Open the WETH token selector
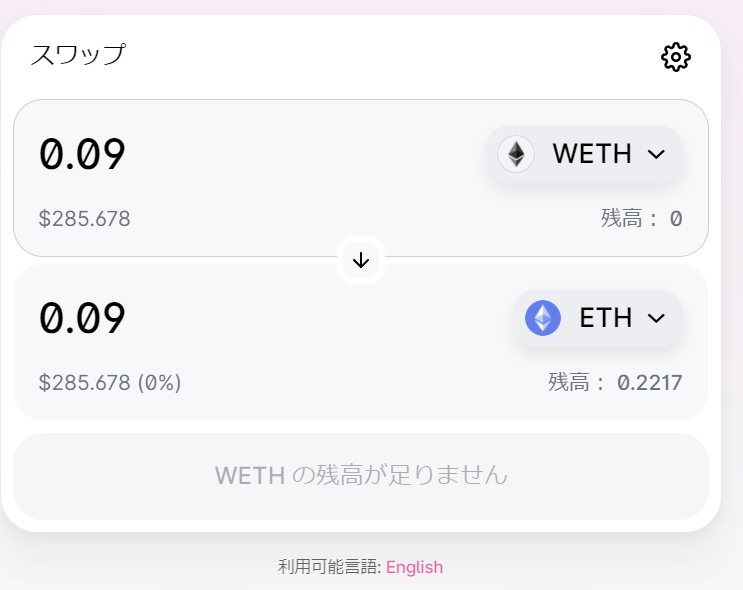Viewport: 743px width, 590px height. point(584,154)
